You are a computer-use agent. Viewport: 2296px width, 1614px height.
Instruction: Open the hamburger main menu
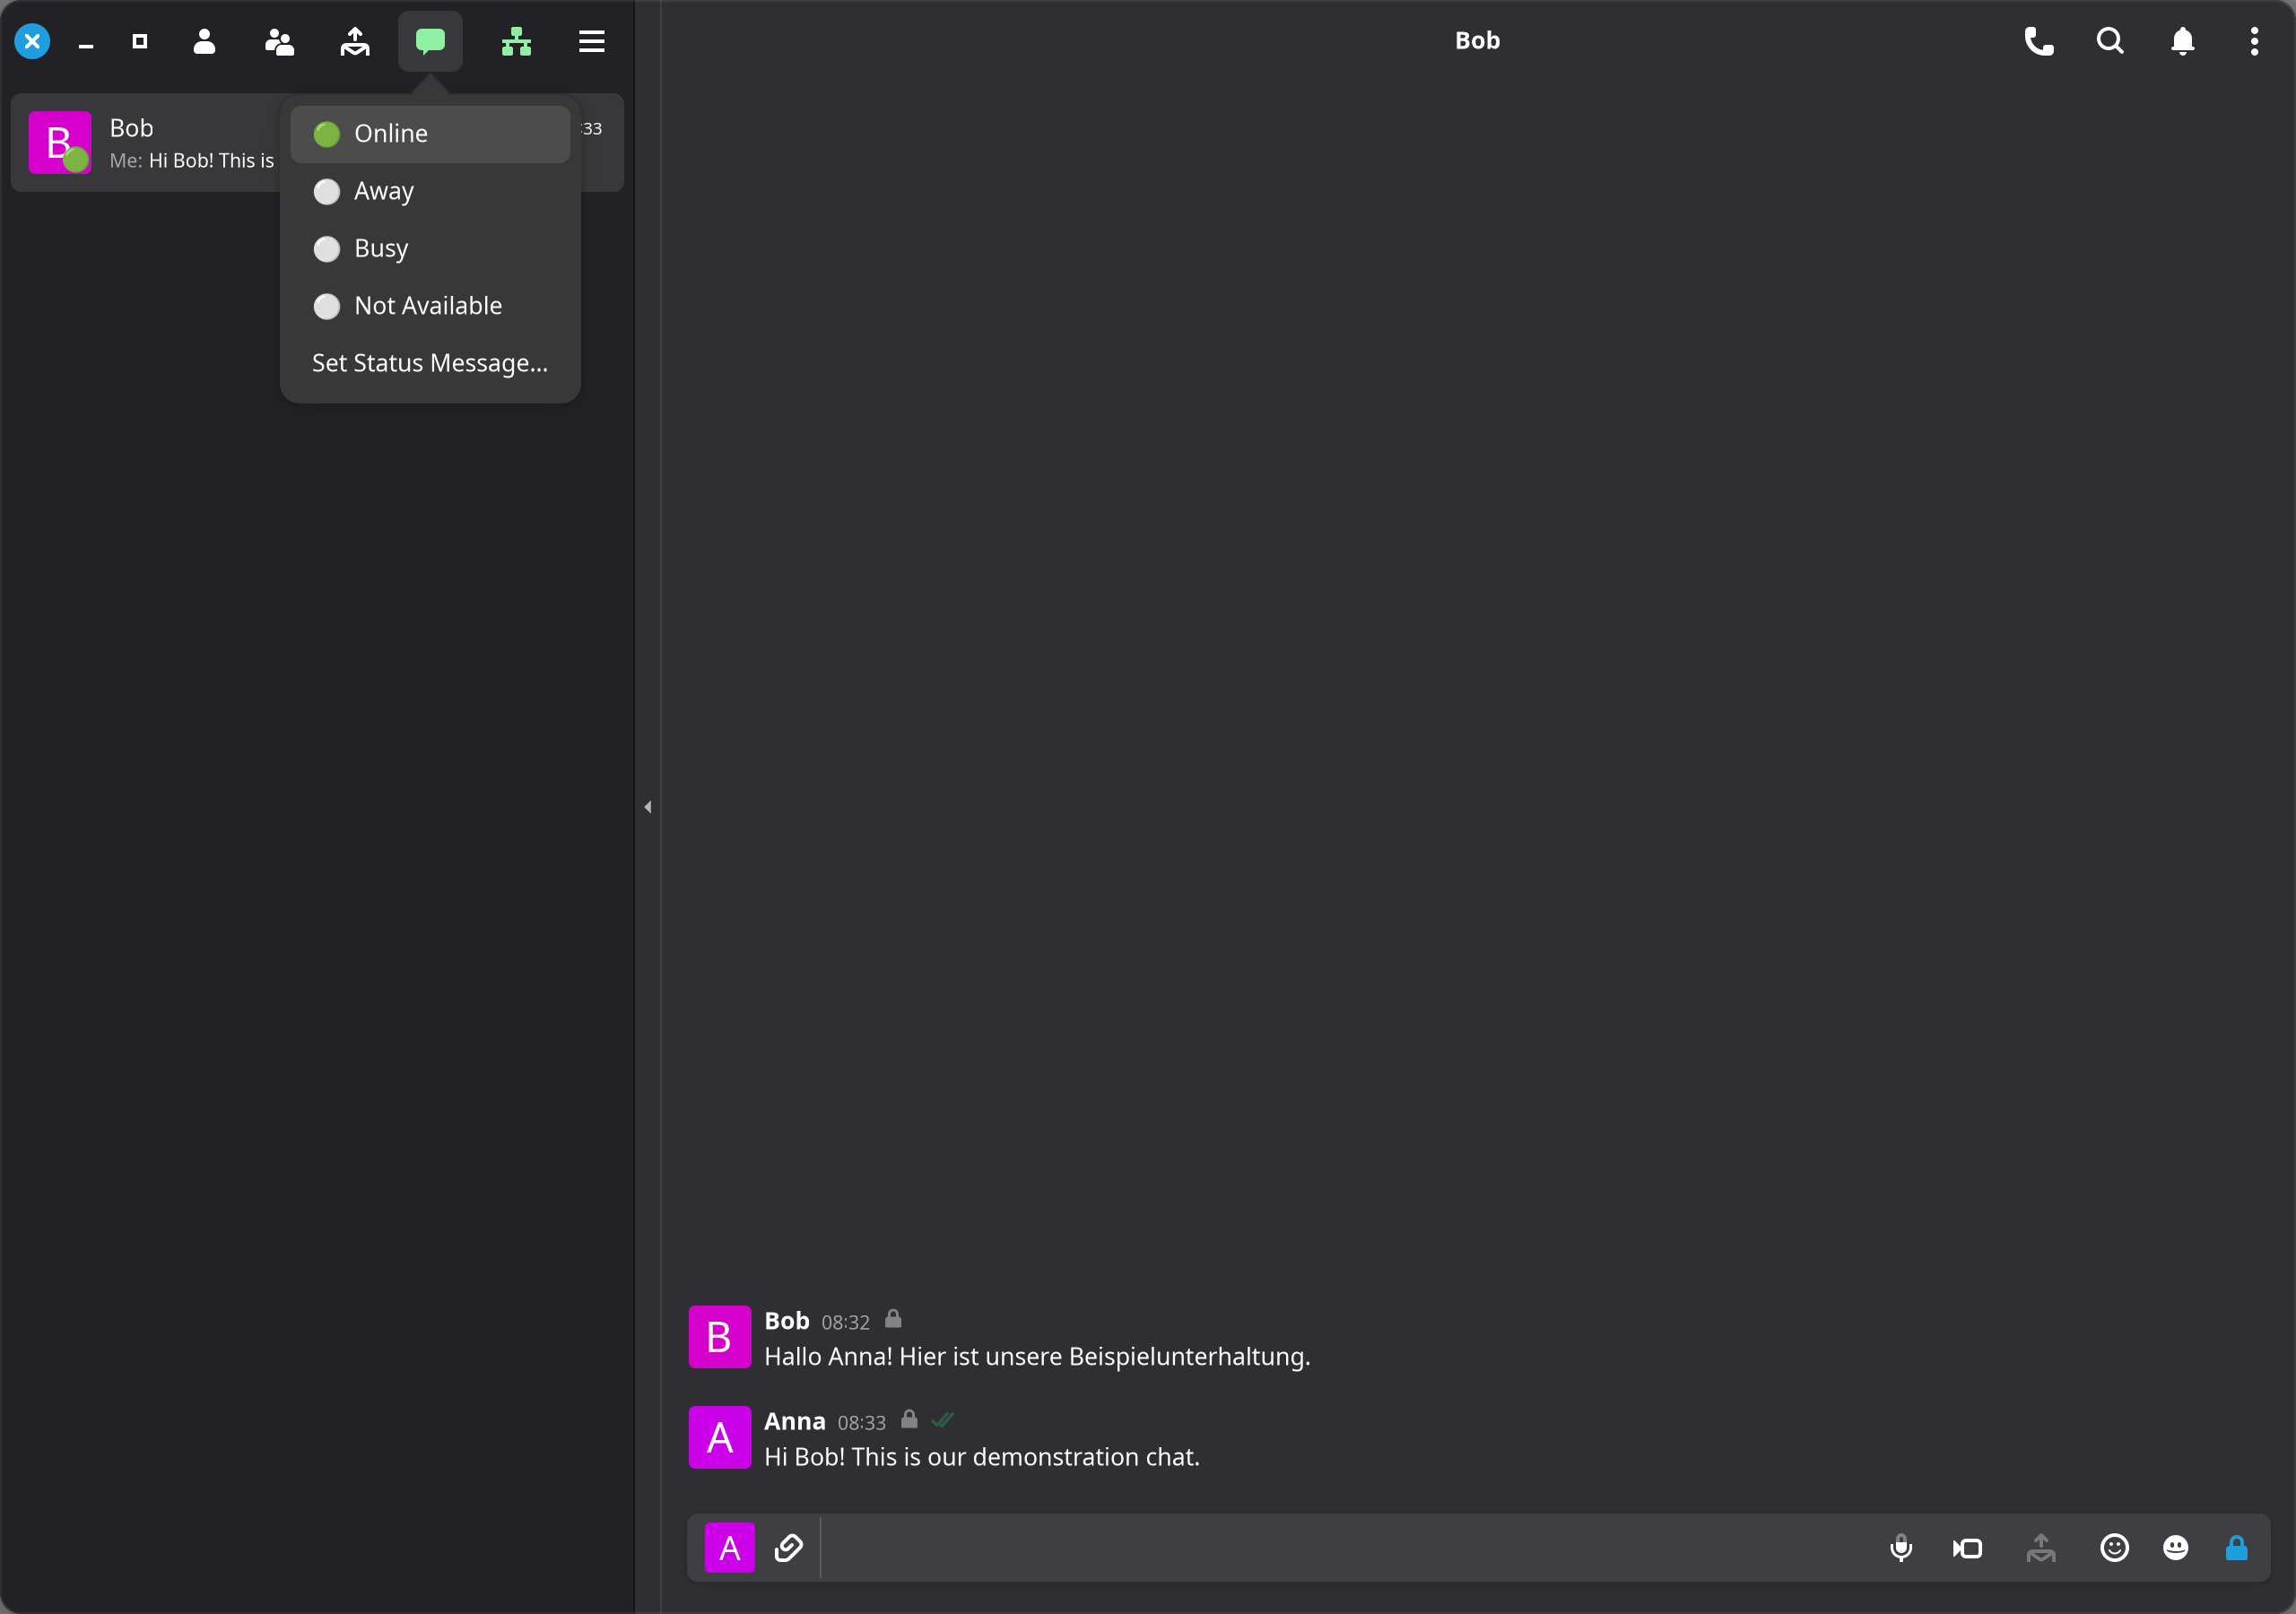pyautogui.click(x=592, y=41)
